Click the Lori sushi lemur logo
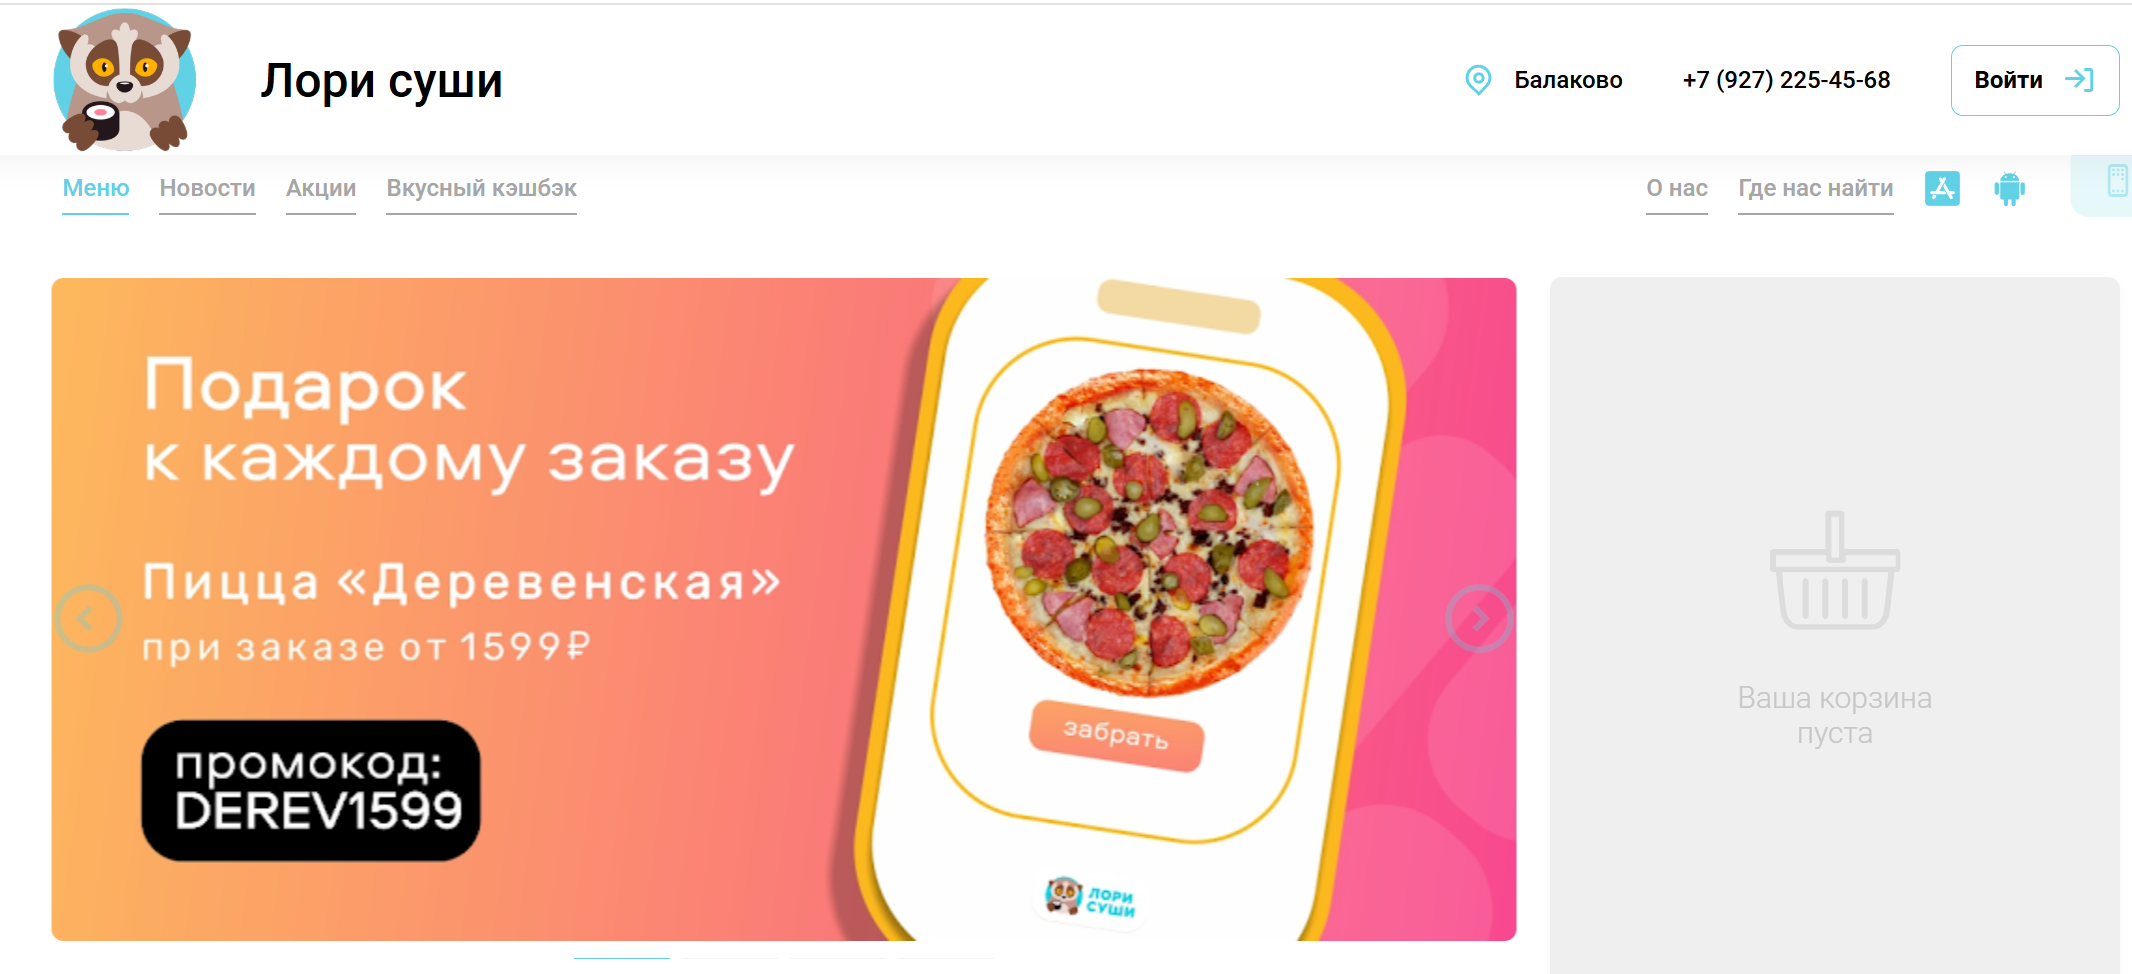 (124, 80)
